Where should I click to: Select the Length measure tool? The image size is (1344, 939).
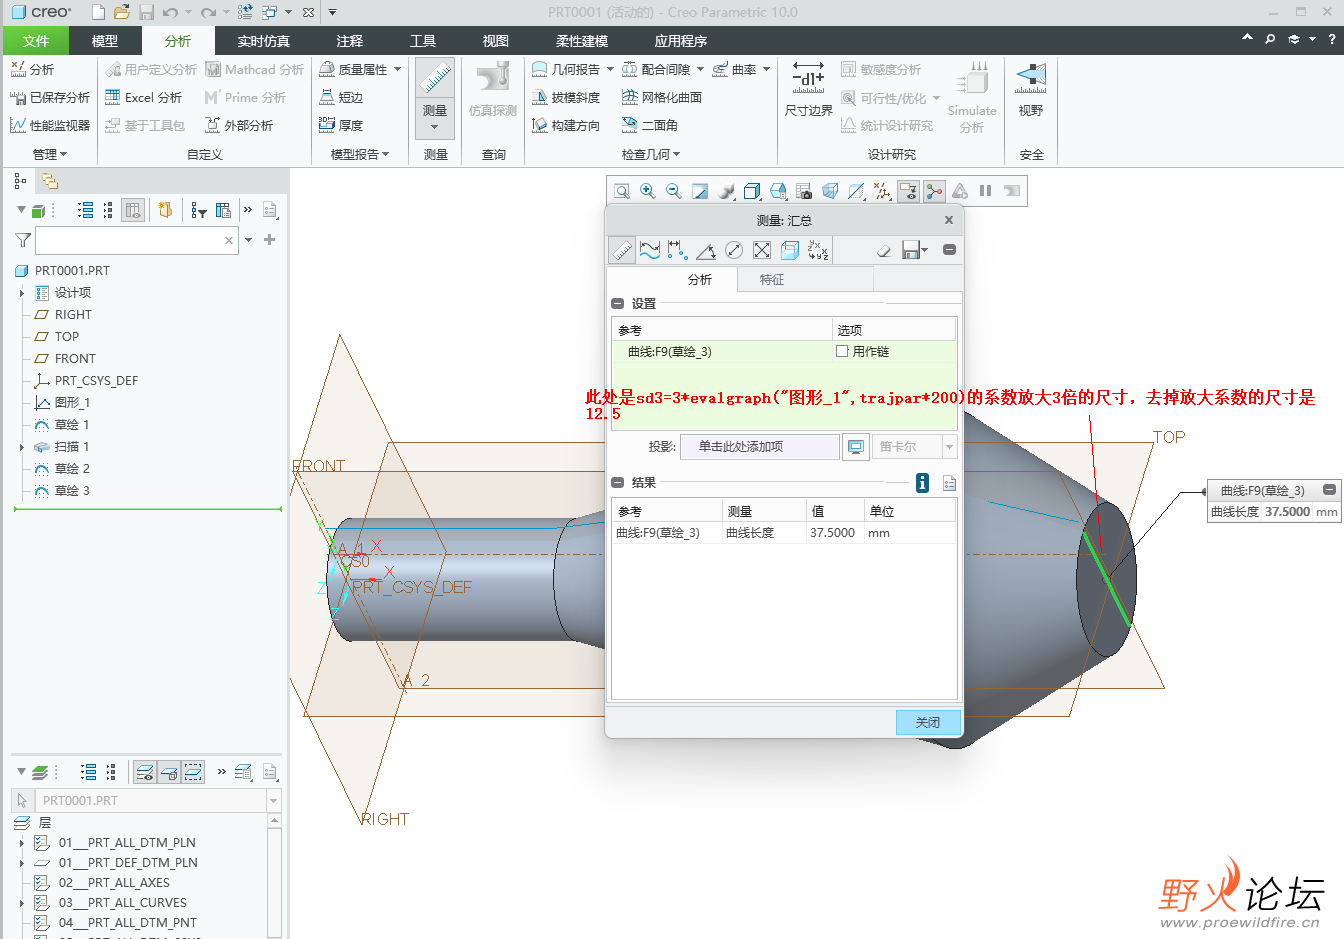coord(650,250)
